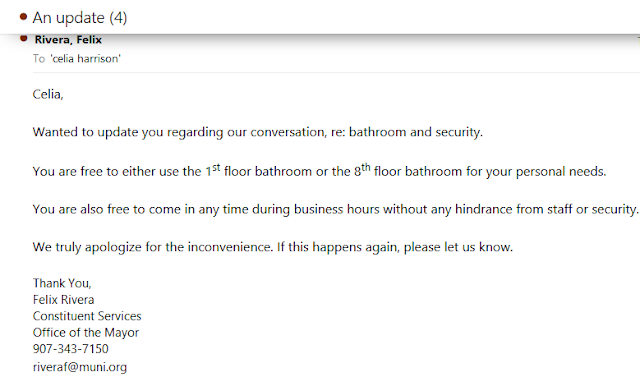Click the bullet next to Rivera, Felix
Image resolution: width=640 pixels, height=377 pixels.
24,38
